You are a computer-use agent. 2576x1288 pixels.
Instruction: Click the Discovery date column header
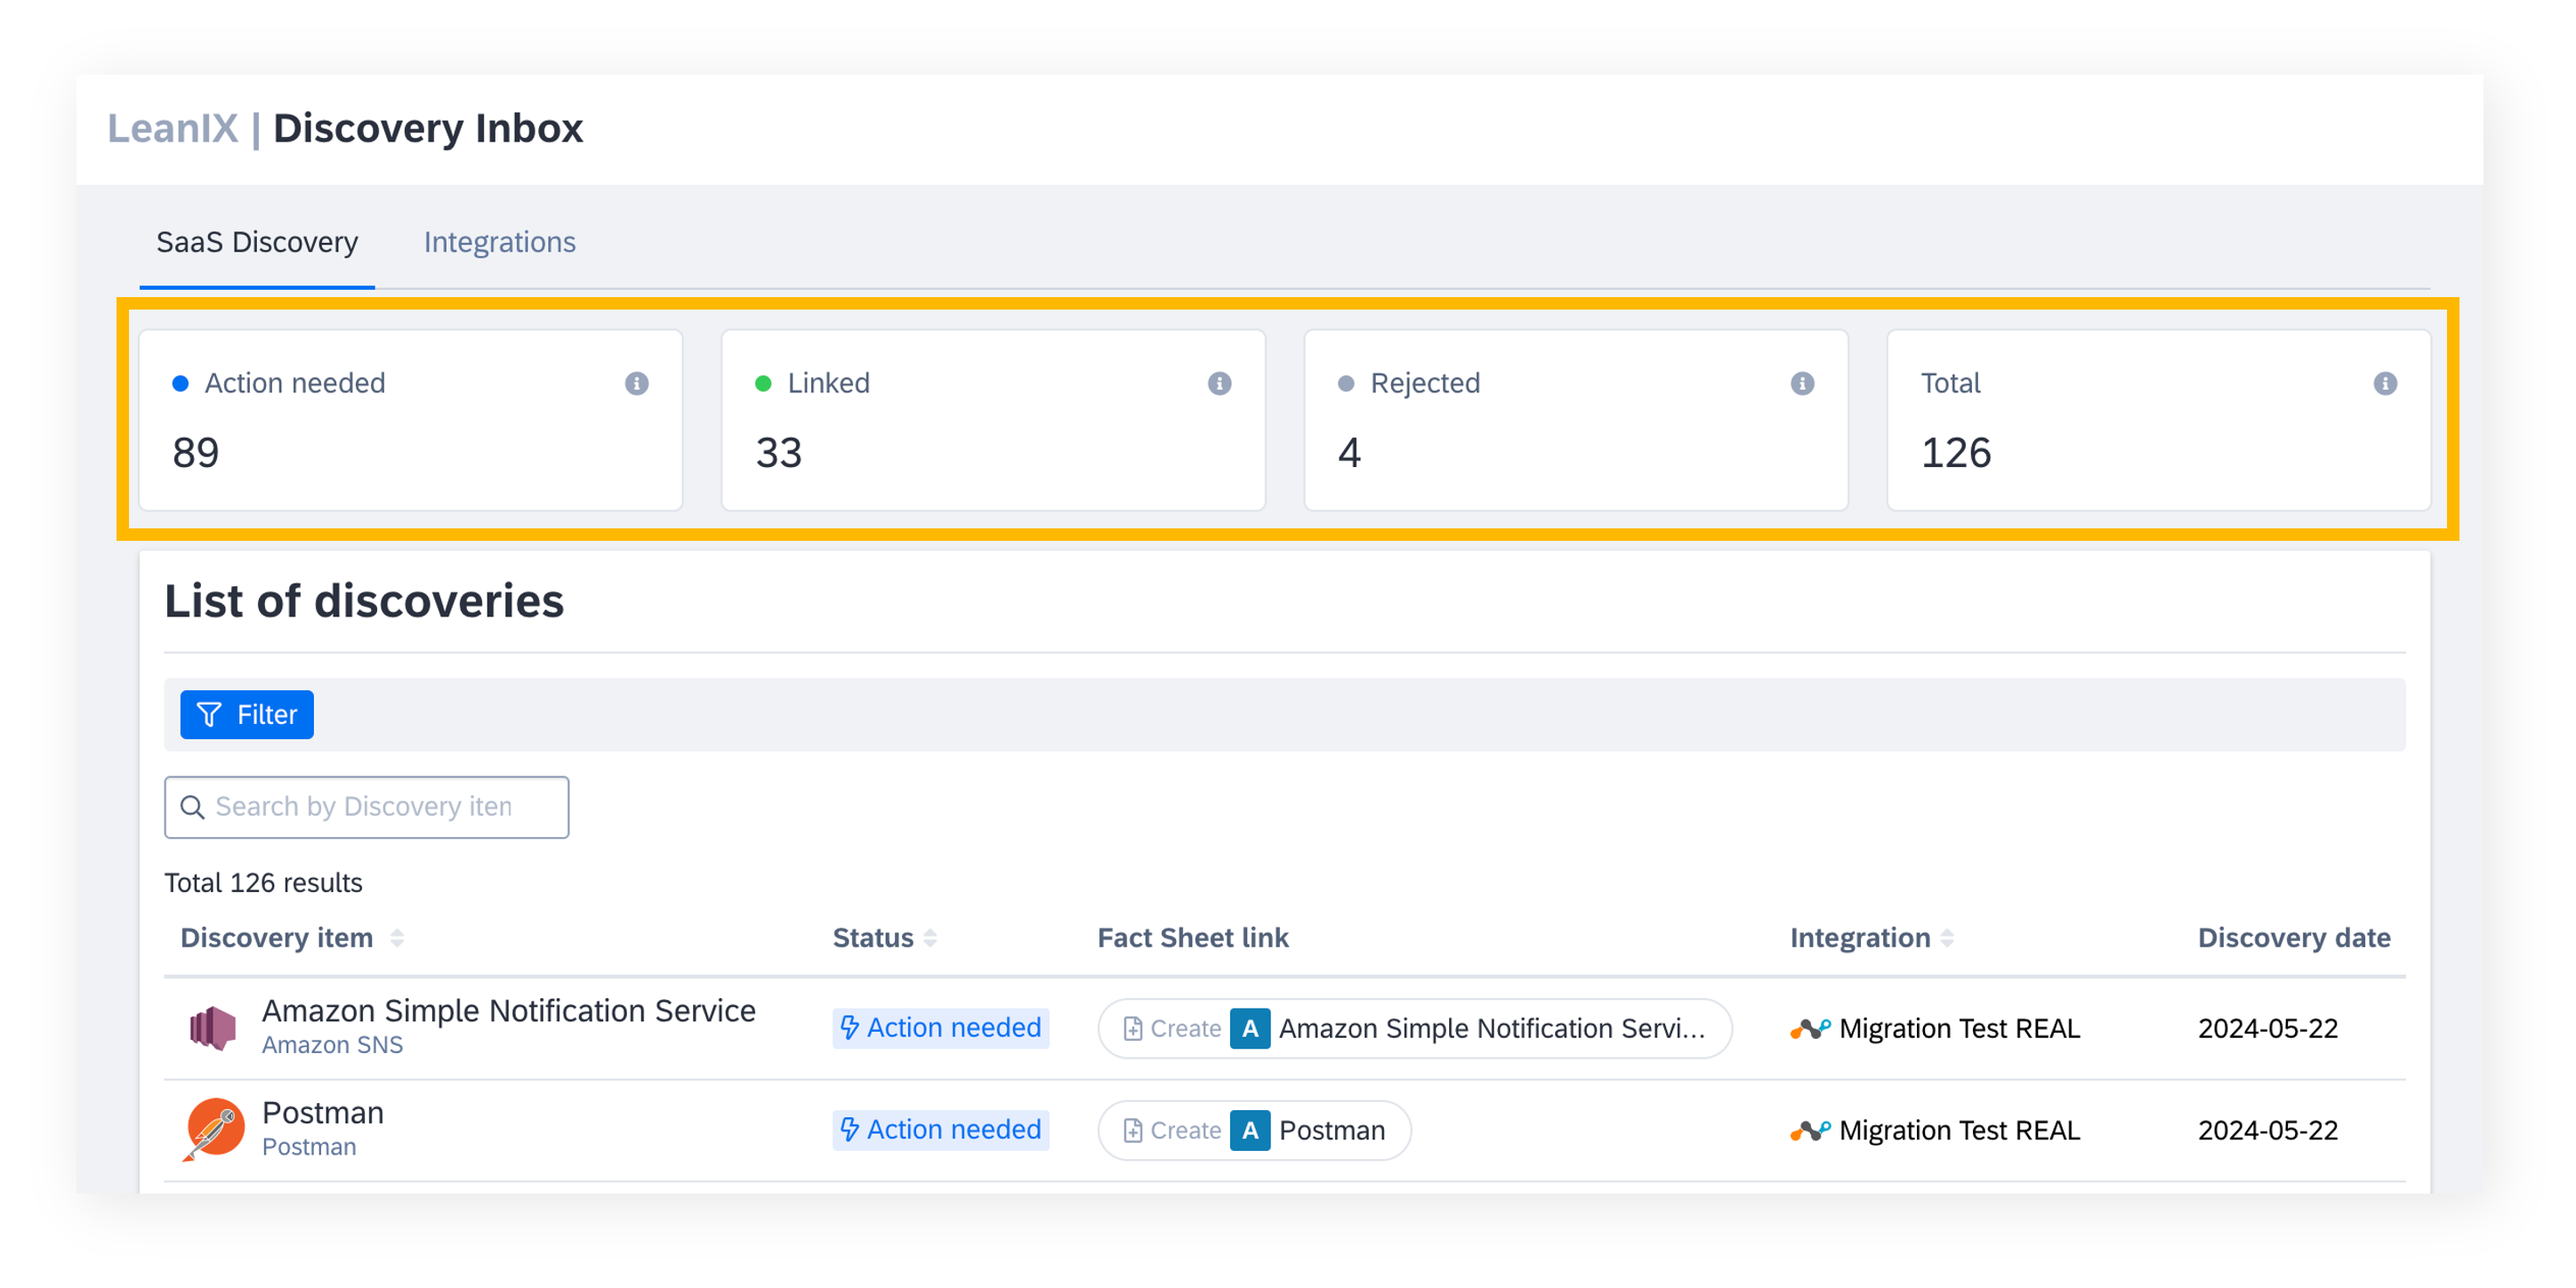(x=2293, y=938)
